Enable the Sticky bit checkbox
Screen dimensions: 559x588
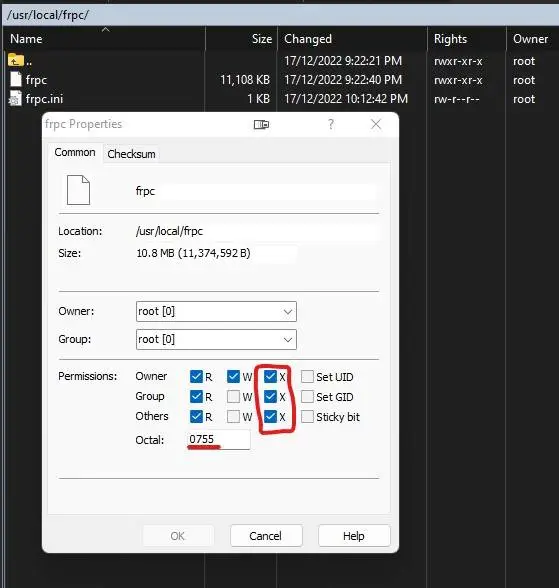tap(307, 416)
